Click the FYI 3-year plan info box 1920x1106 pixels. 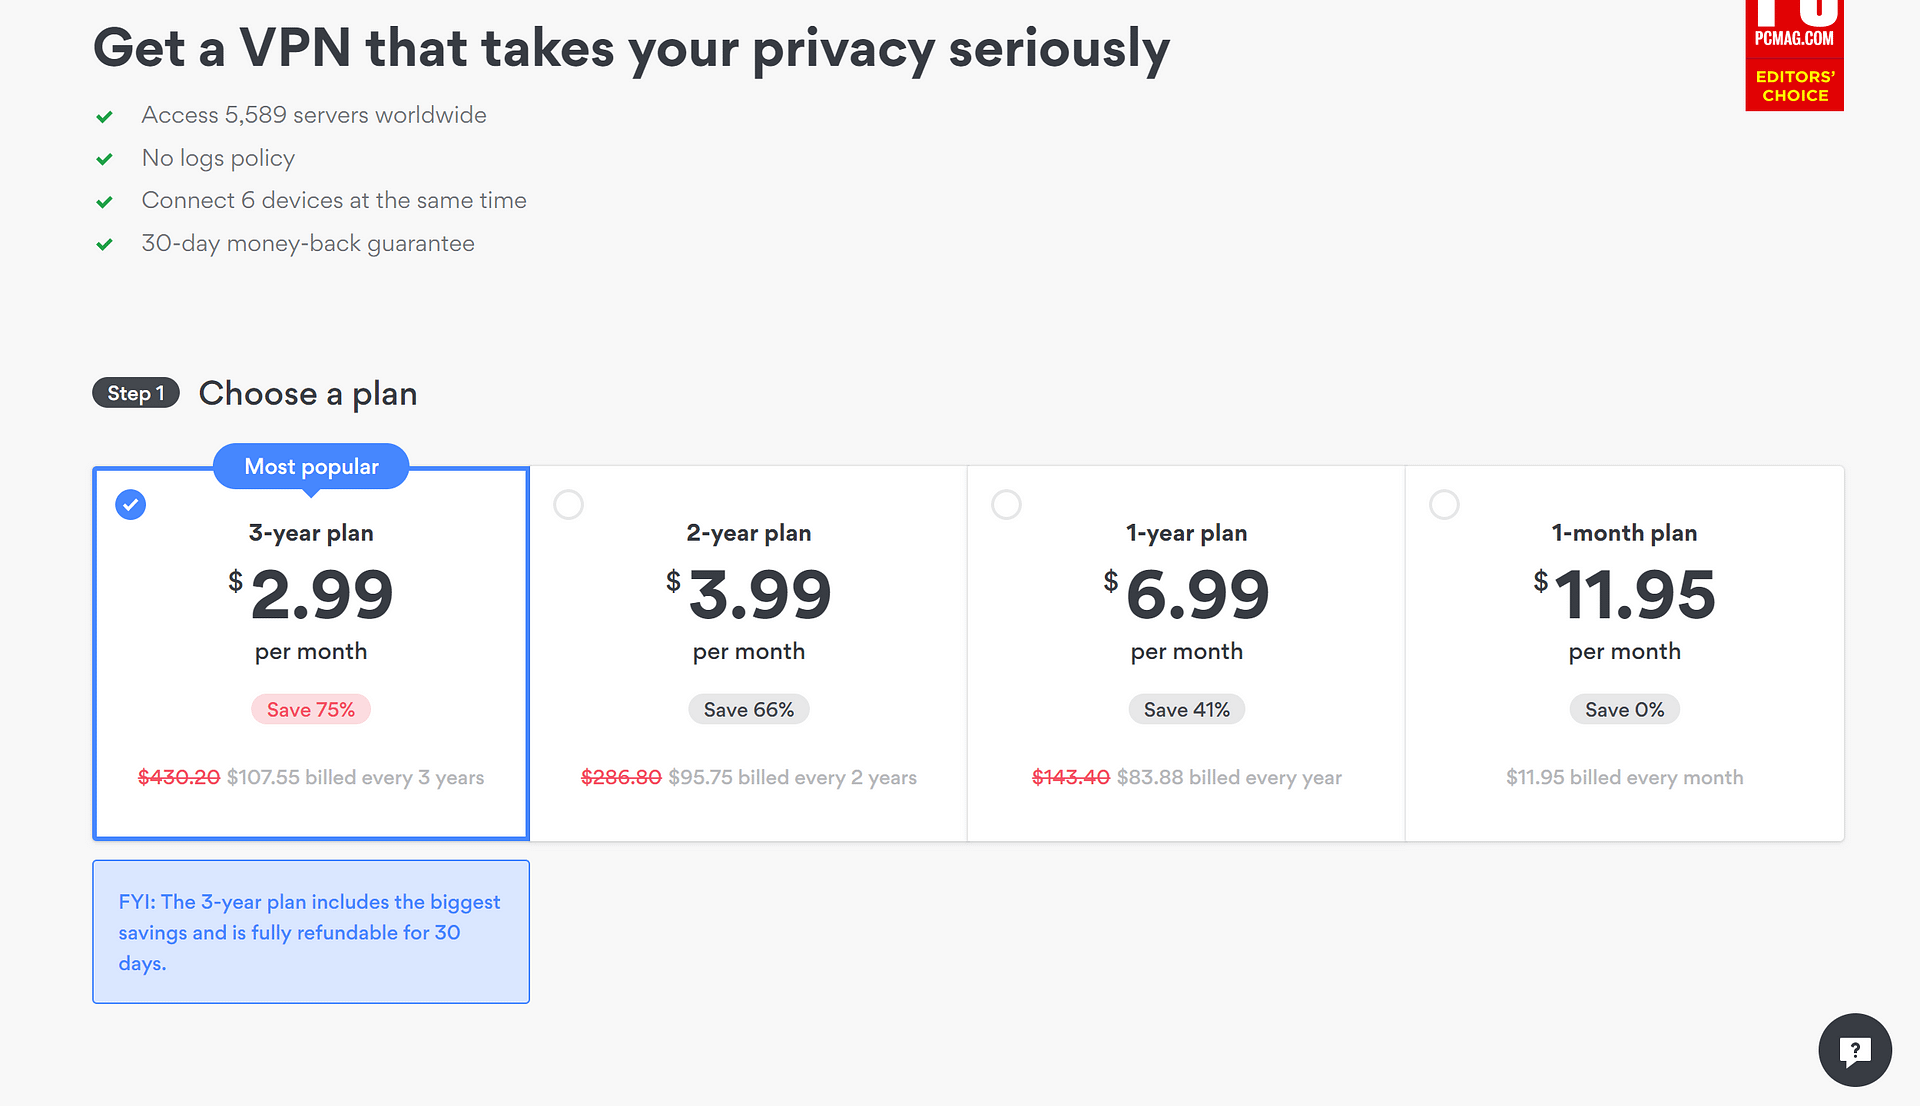[311, 932]
